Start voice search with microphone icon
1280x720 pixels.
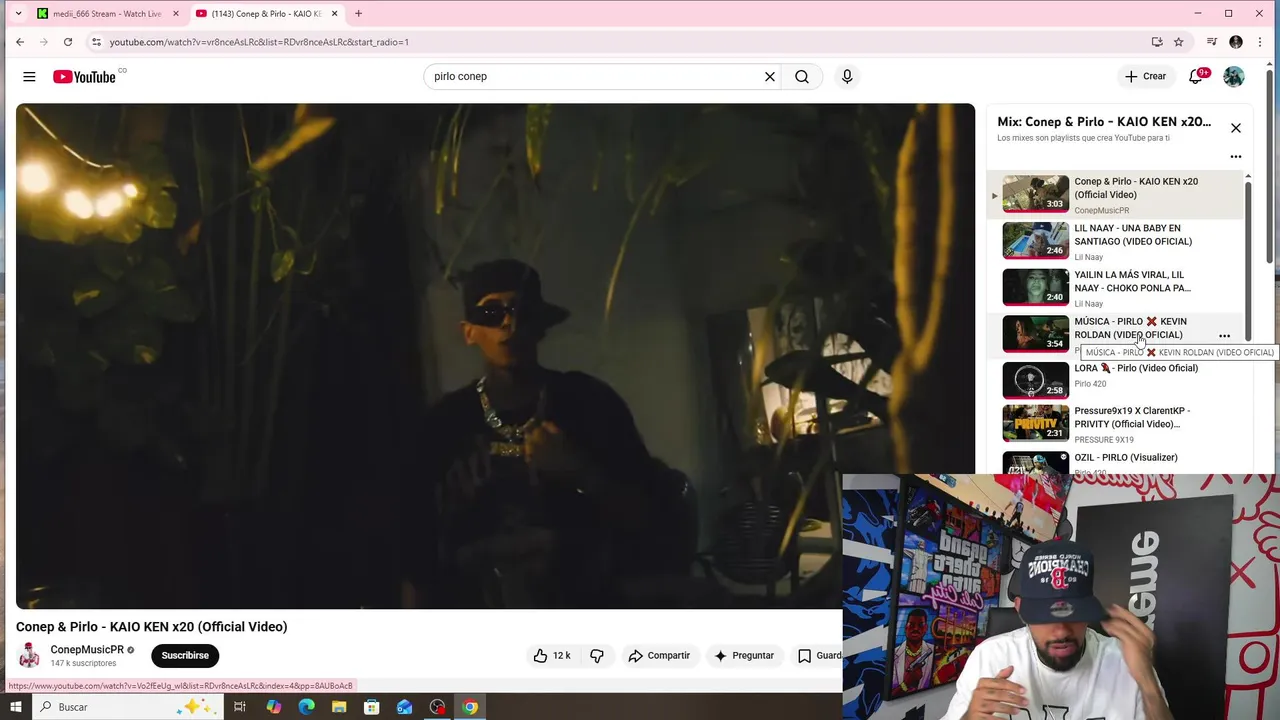[x=847, y=77]
